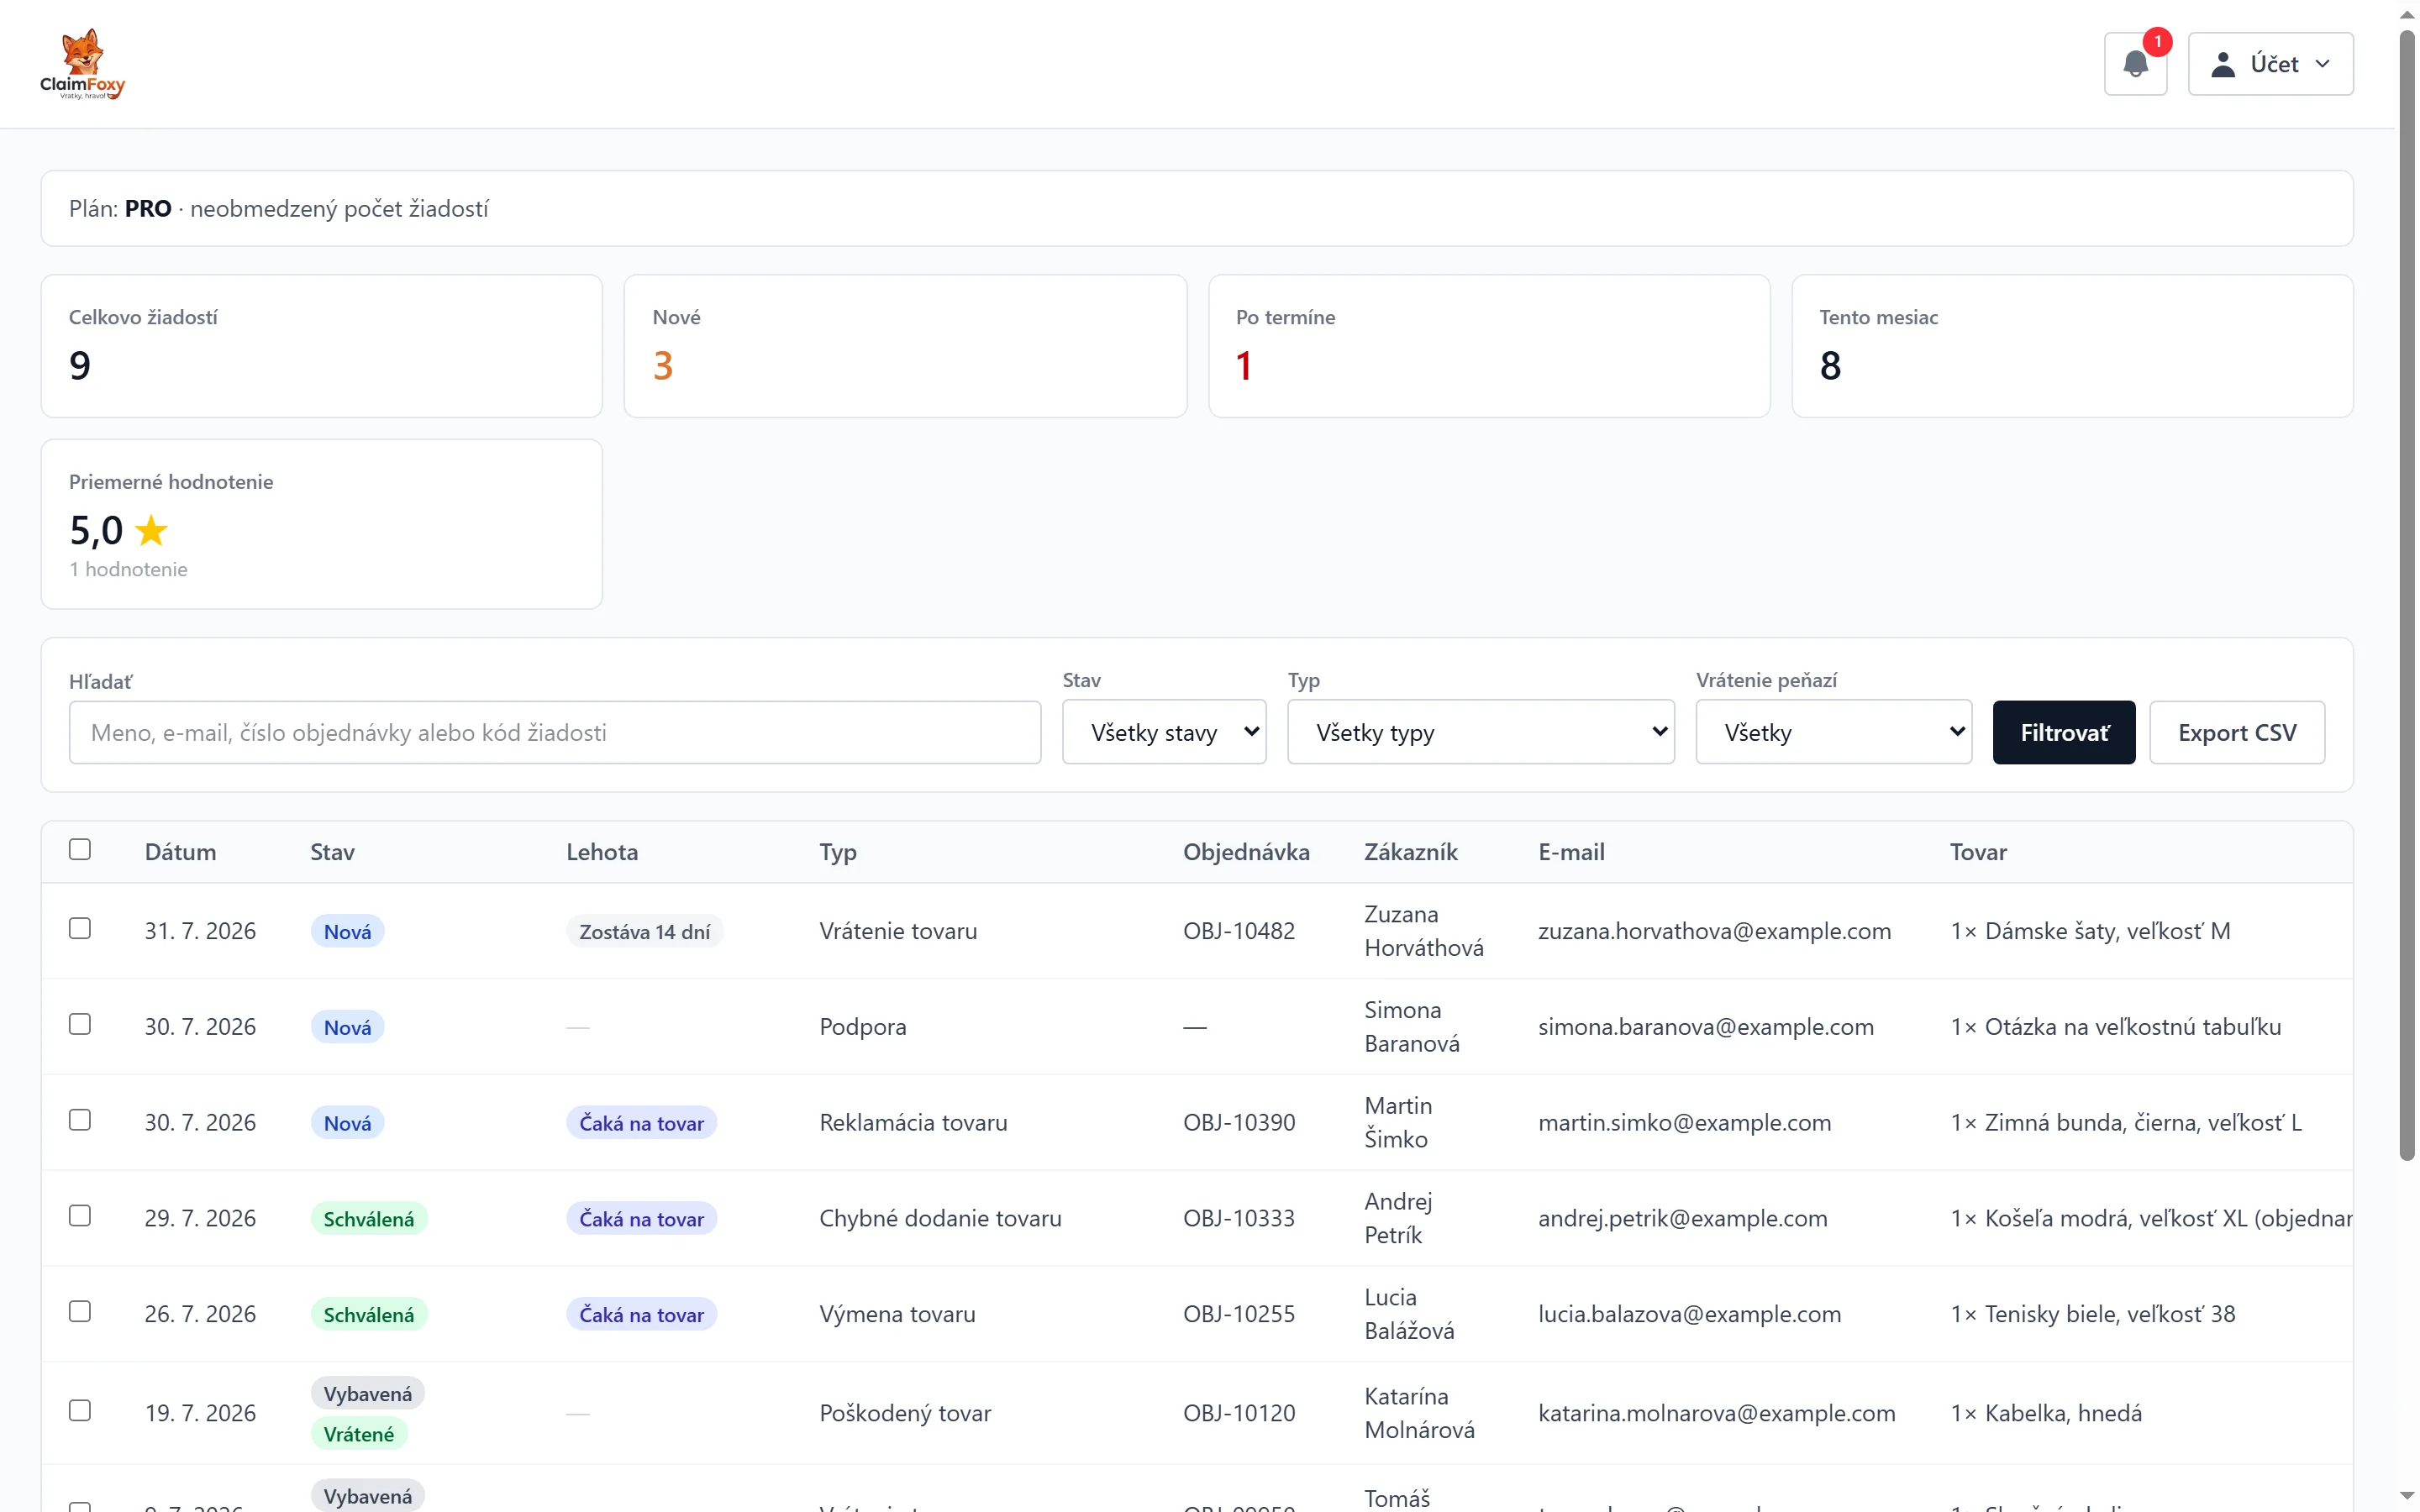The image size is (2420, 1512).
Task: Click 'Zostáva 14 dní' deadline badge
Action: tap(644, 931)
